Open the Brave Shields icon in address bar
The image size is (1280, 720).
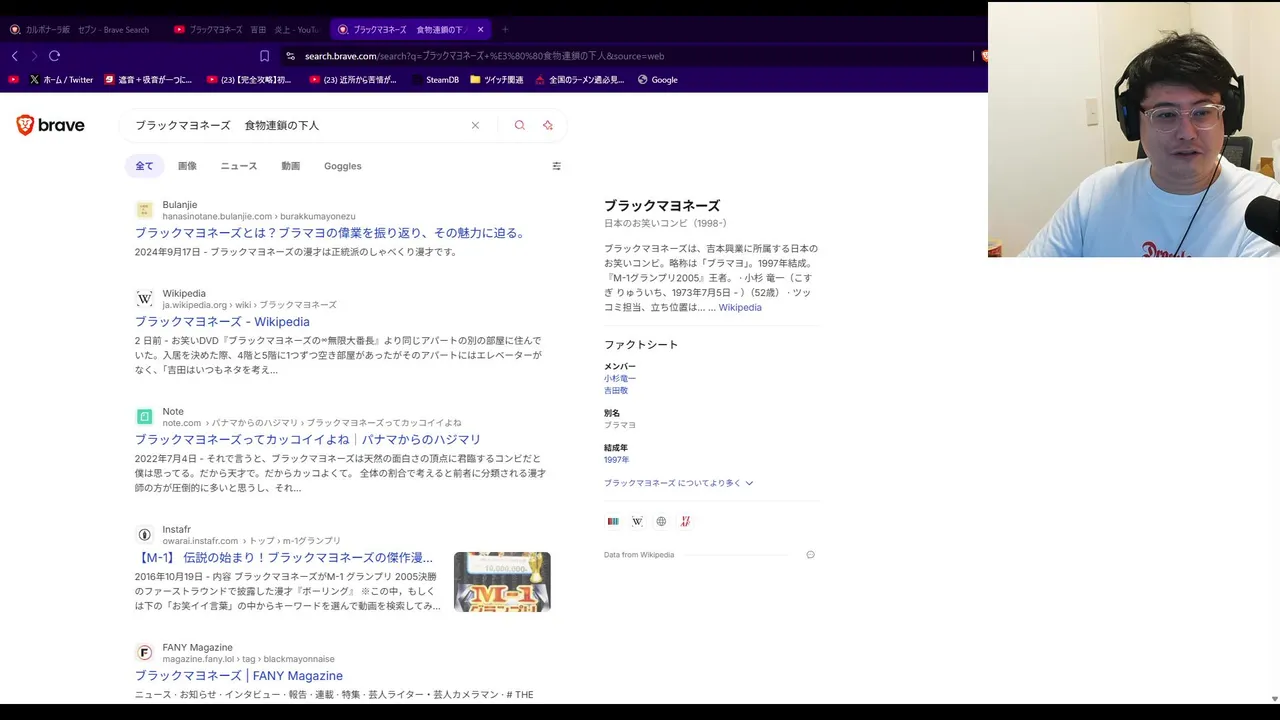tap(984, 56)
